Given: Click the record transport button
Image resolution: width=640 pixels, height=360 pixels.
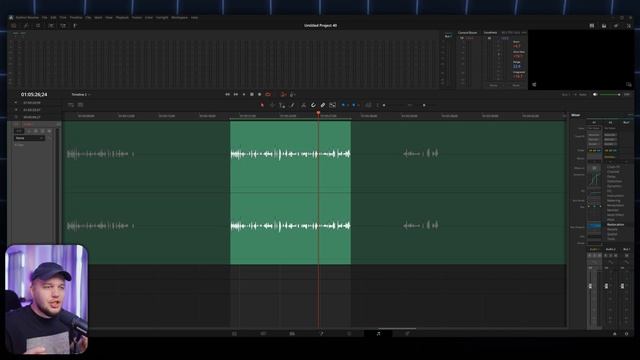Looking at the screenshot, I should coord(260,94).
